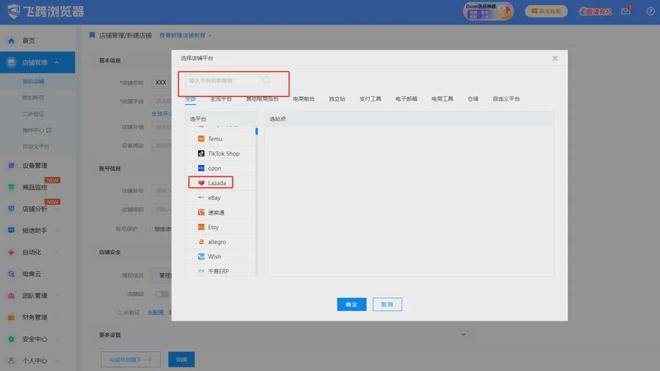Screen dimensions: 660x371
Task: Select Temu in the platform list
Action: point(221,139)
